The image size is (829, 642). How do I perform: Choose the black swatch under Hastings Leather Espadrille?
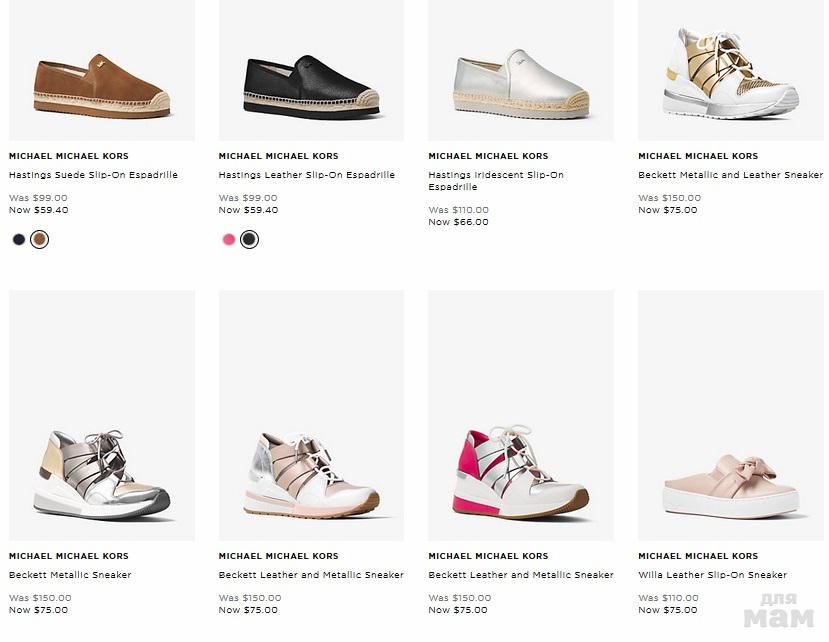click(x=249, y=240)
